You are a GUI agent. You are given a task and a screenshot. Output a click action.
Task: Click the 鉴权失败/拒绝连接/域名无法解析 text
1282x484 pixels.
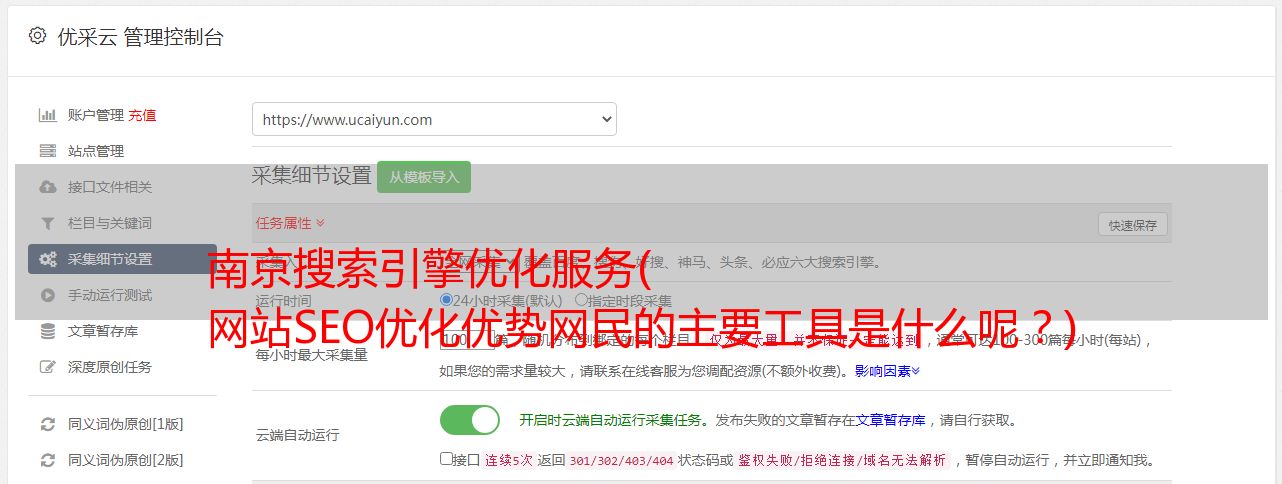(841, 461)
